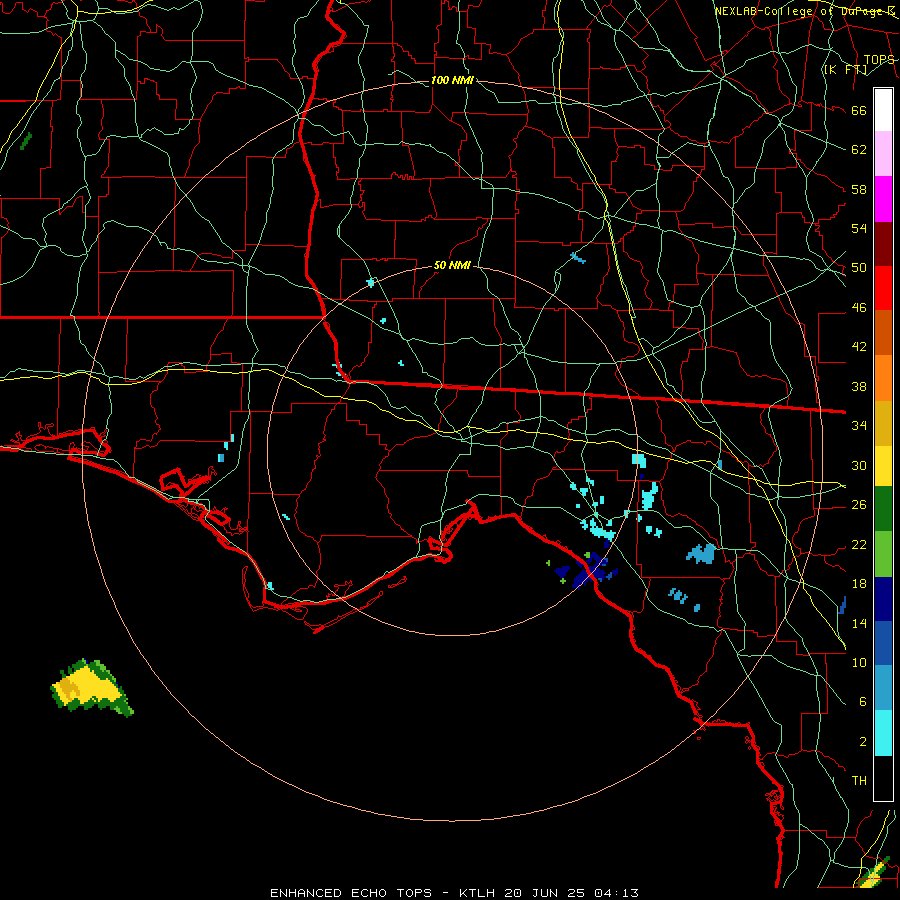This screenshot has width=900, height=900.
Task: Click the black TH legend band
Action: (x=883, y=778)
